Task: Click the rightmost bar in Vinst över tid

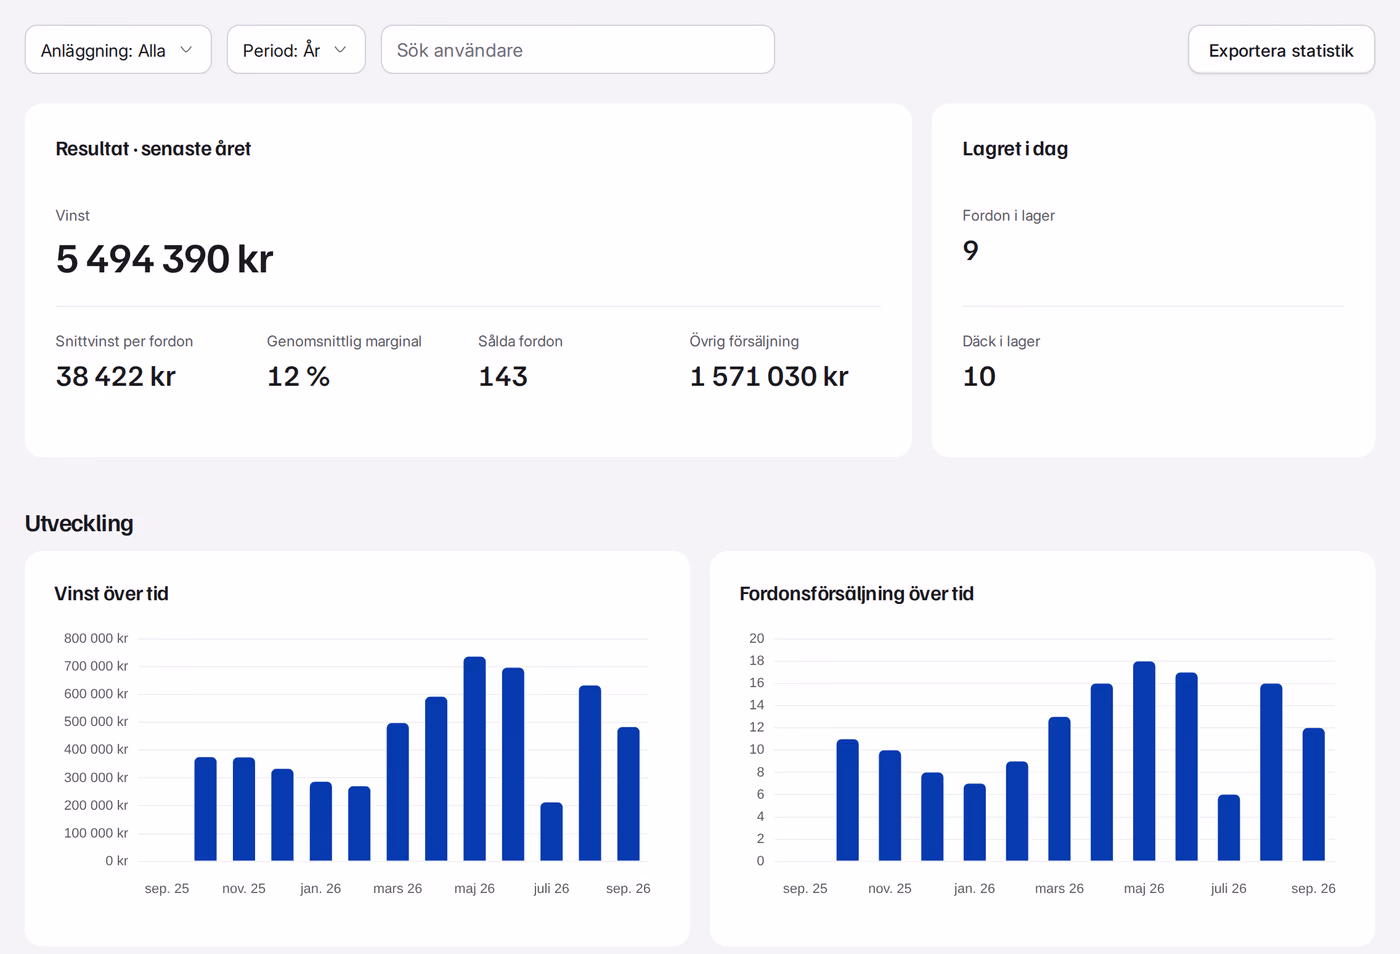Action: [x=628, y=794]
